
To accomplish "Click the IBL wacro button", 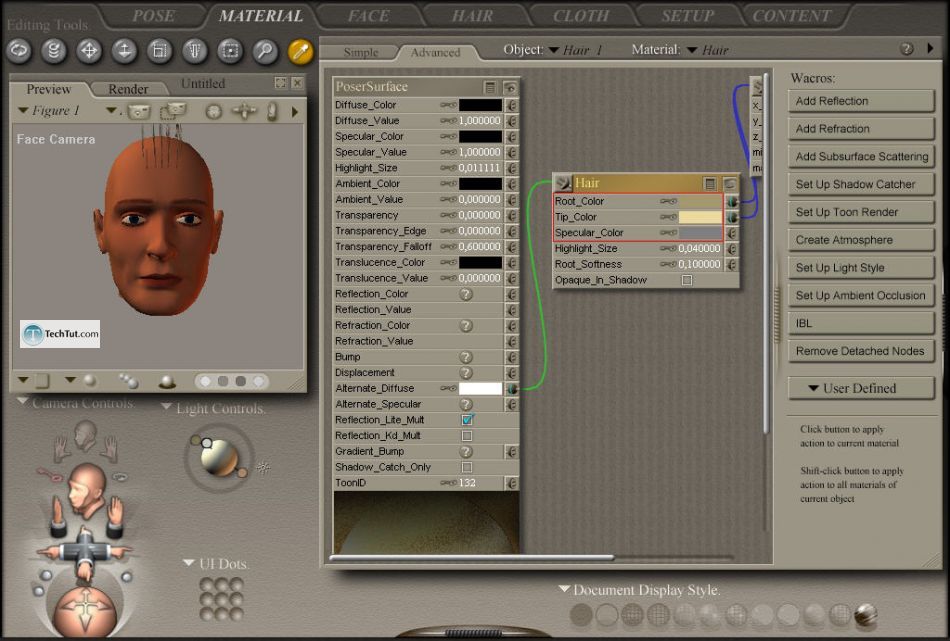I will point(860,324).
